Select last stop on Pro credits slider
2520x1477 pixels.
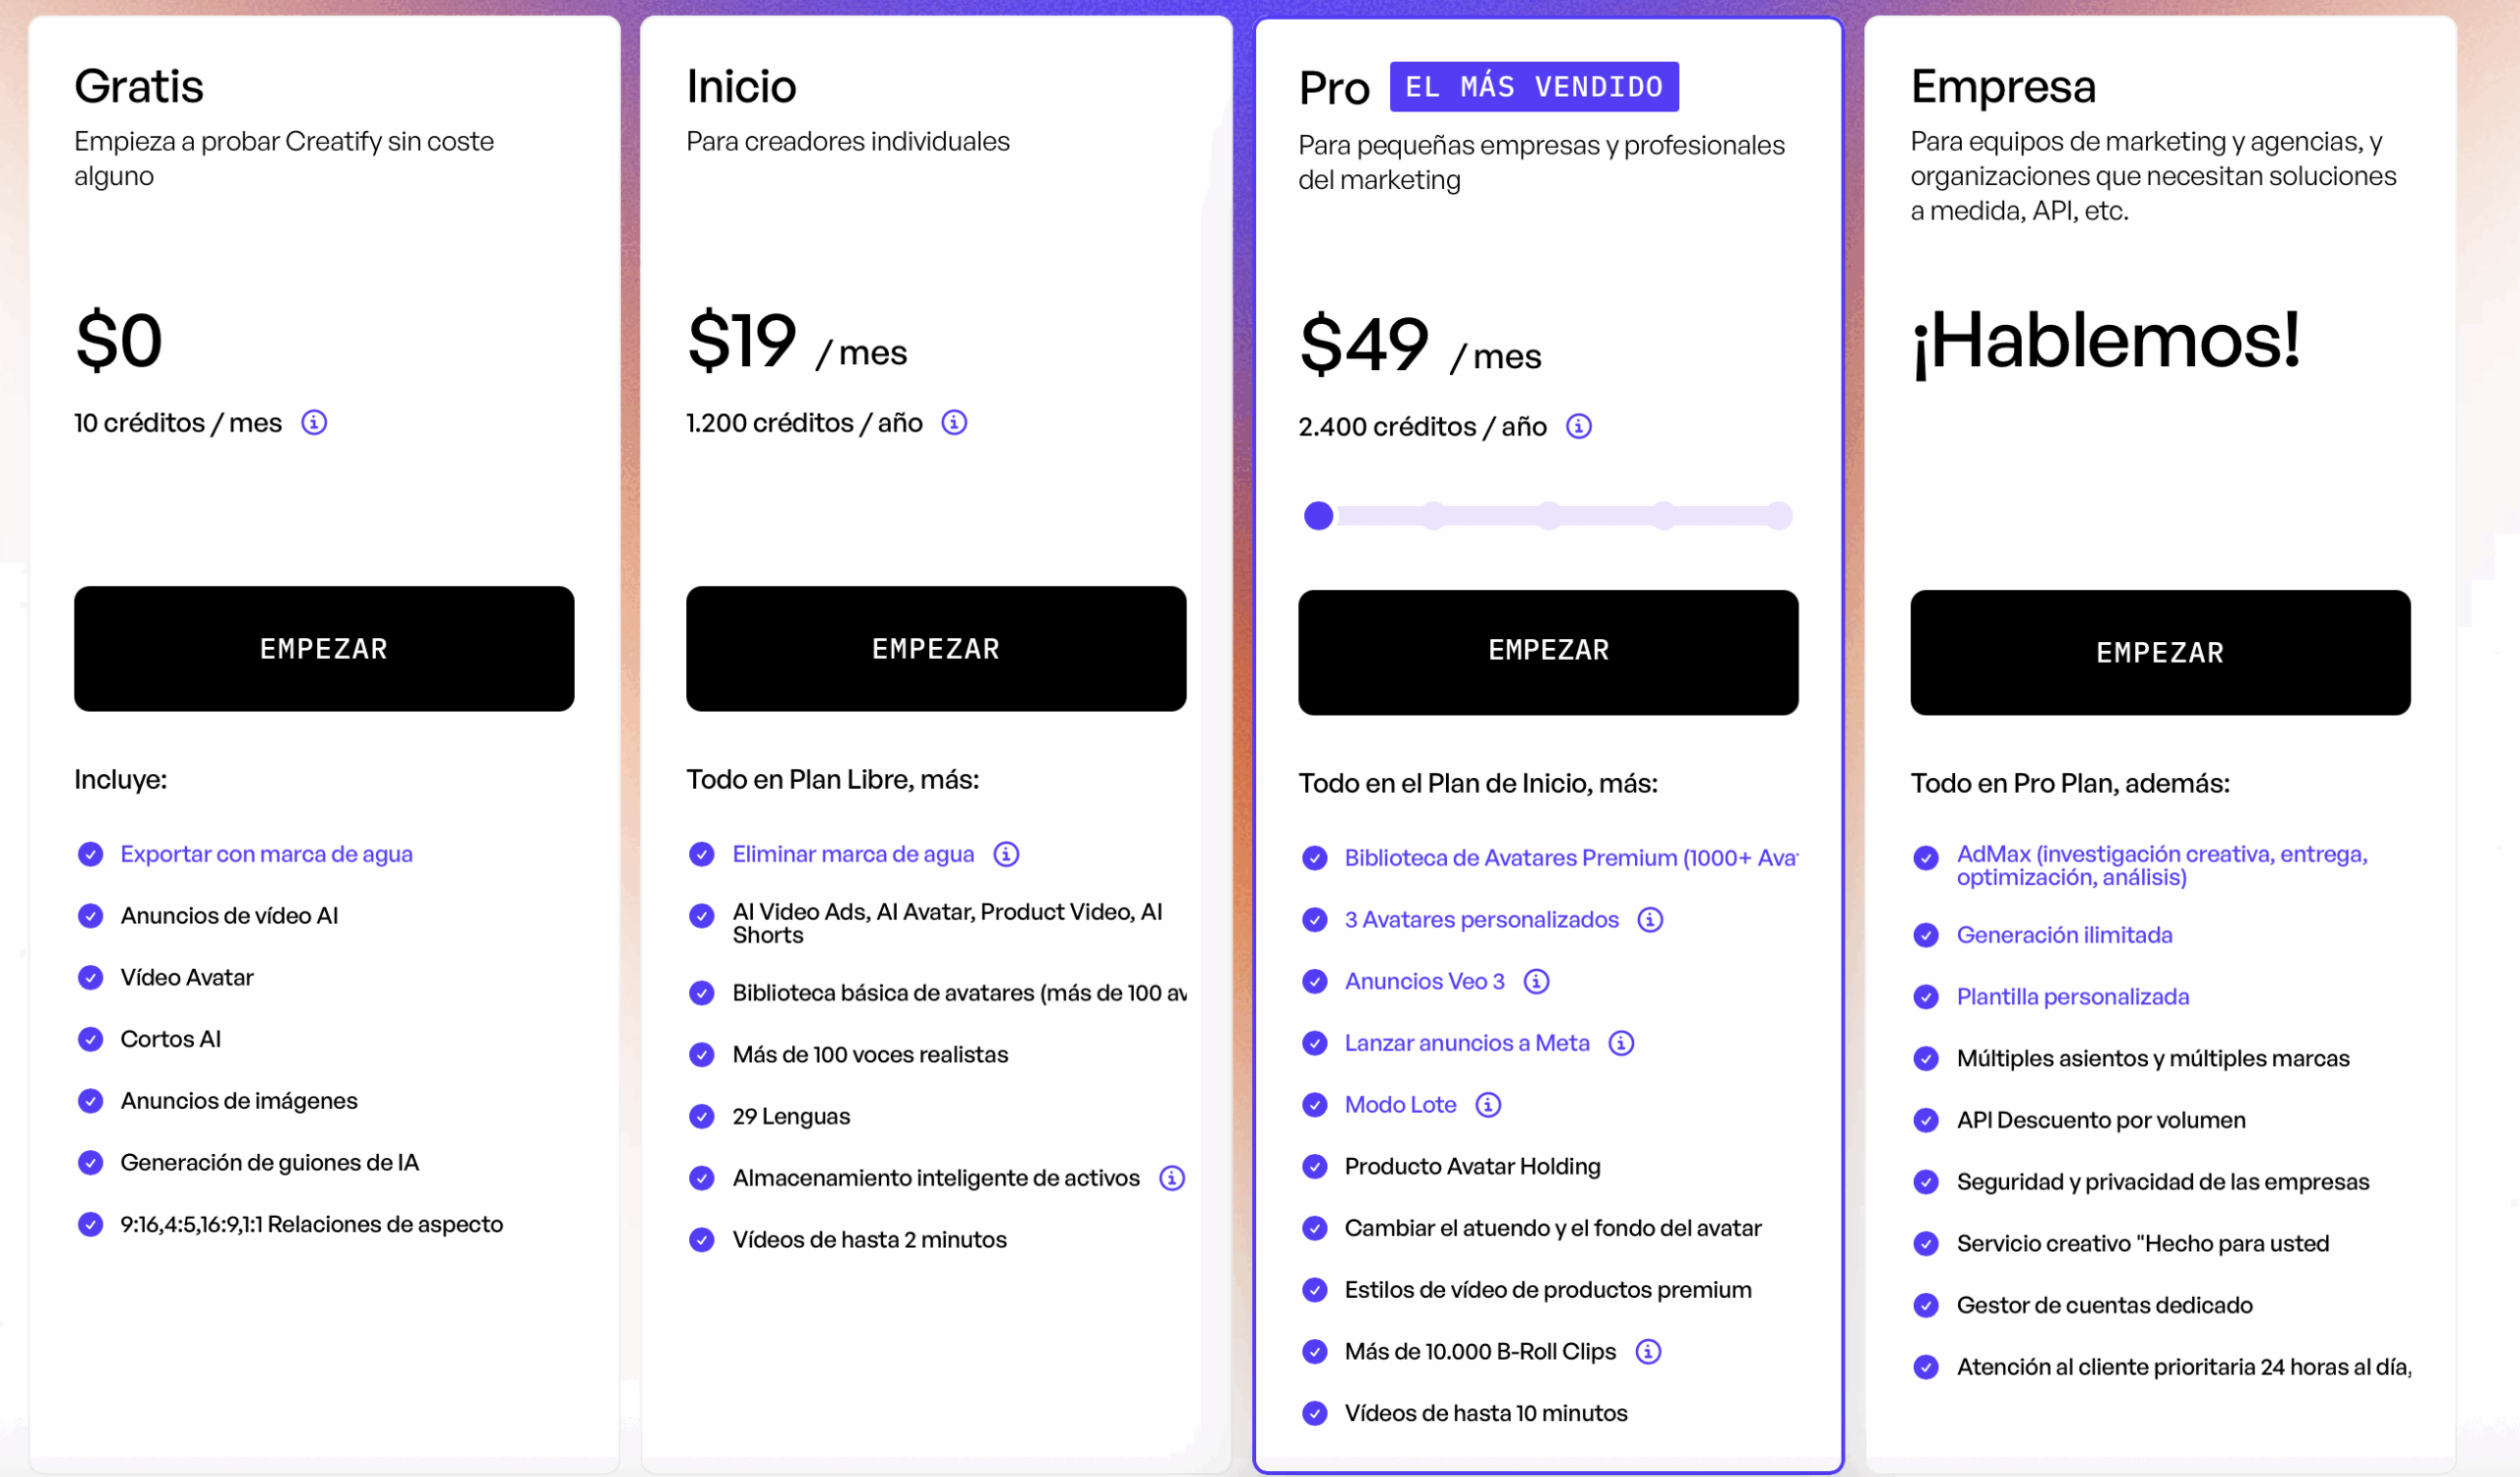[1779, 516]
